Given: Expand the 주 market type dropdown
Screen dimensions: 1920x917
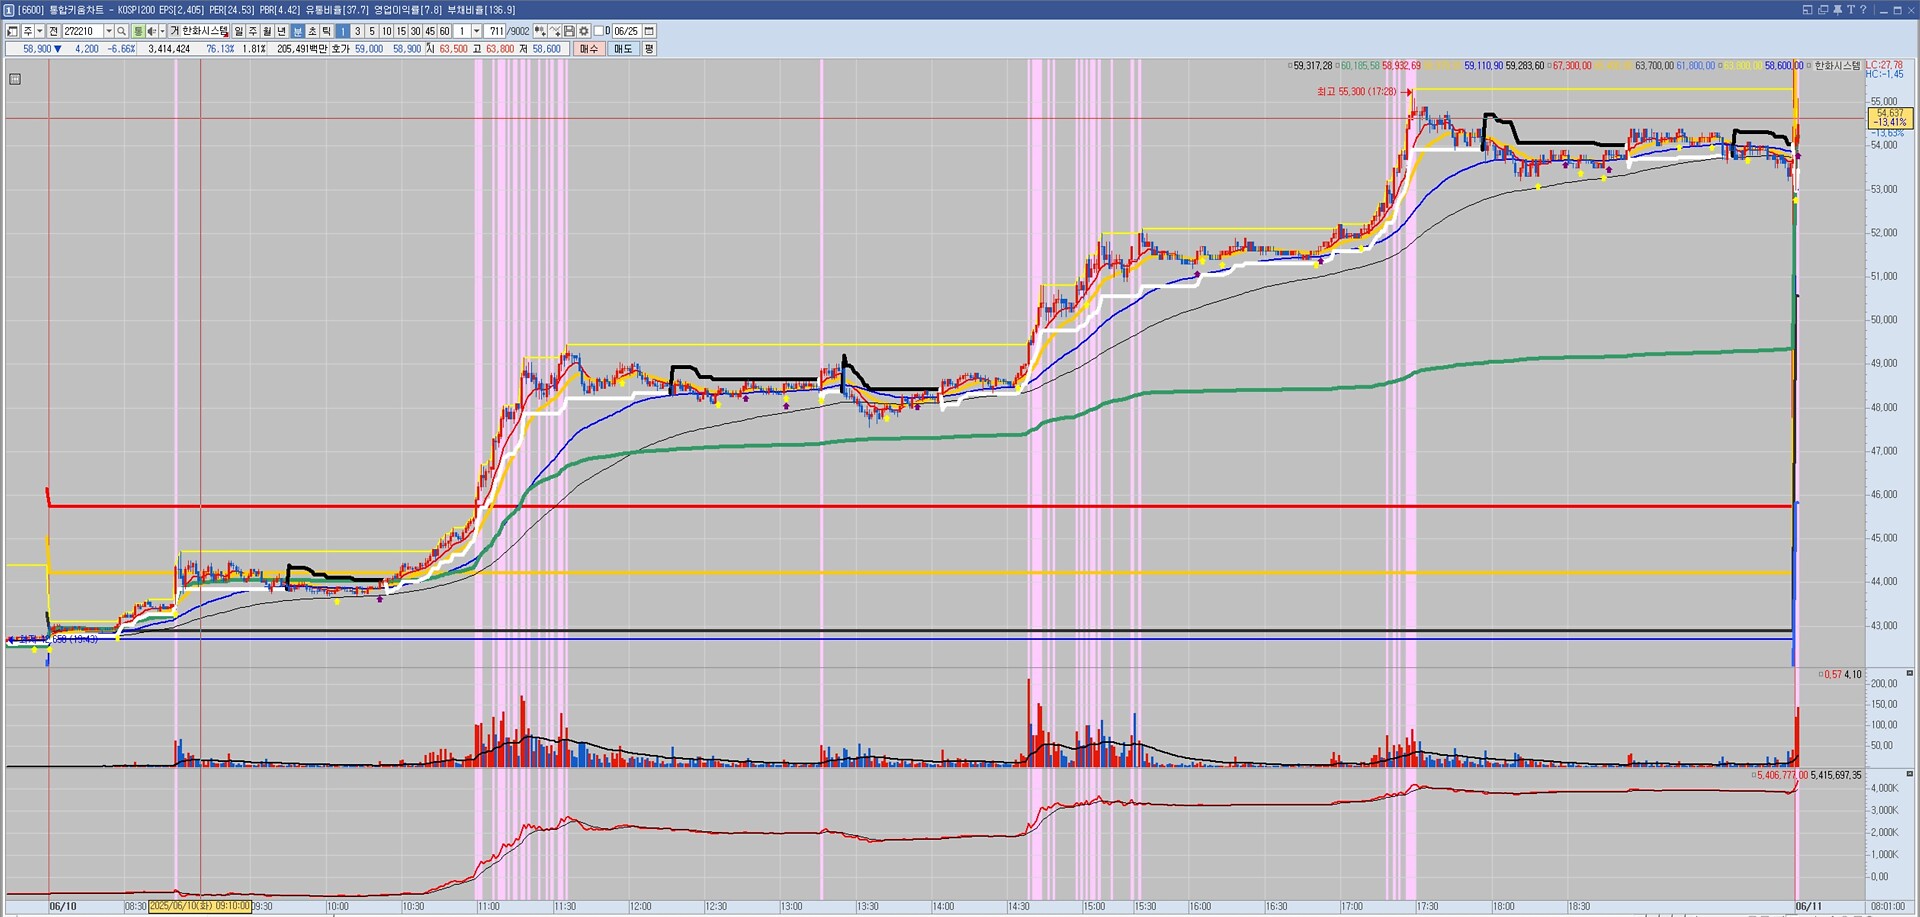Looking at the screenshot, I should pyautogui.click(x=40, y=32).
